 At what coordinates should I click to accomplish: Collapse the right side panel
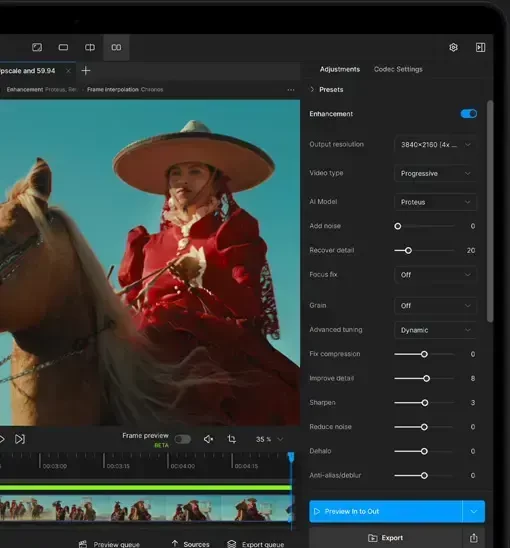pyautogui.click(x=481, y=47)
